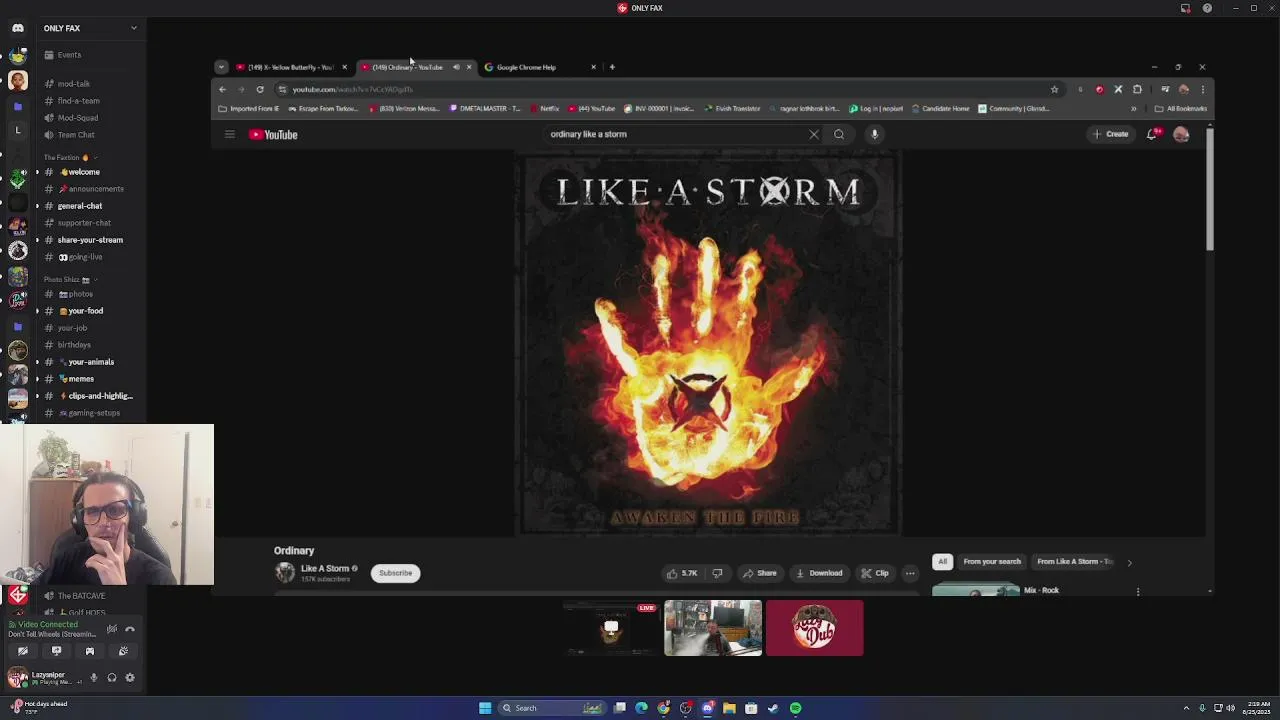Click the YouTube Create button
This screenshot has height=720, width=1280.
[x=1111, y=134]
